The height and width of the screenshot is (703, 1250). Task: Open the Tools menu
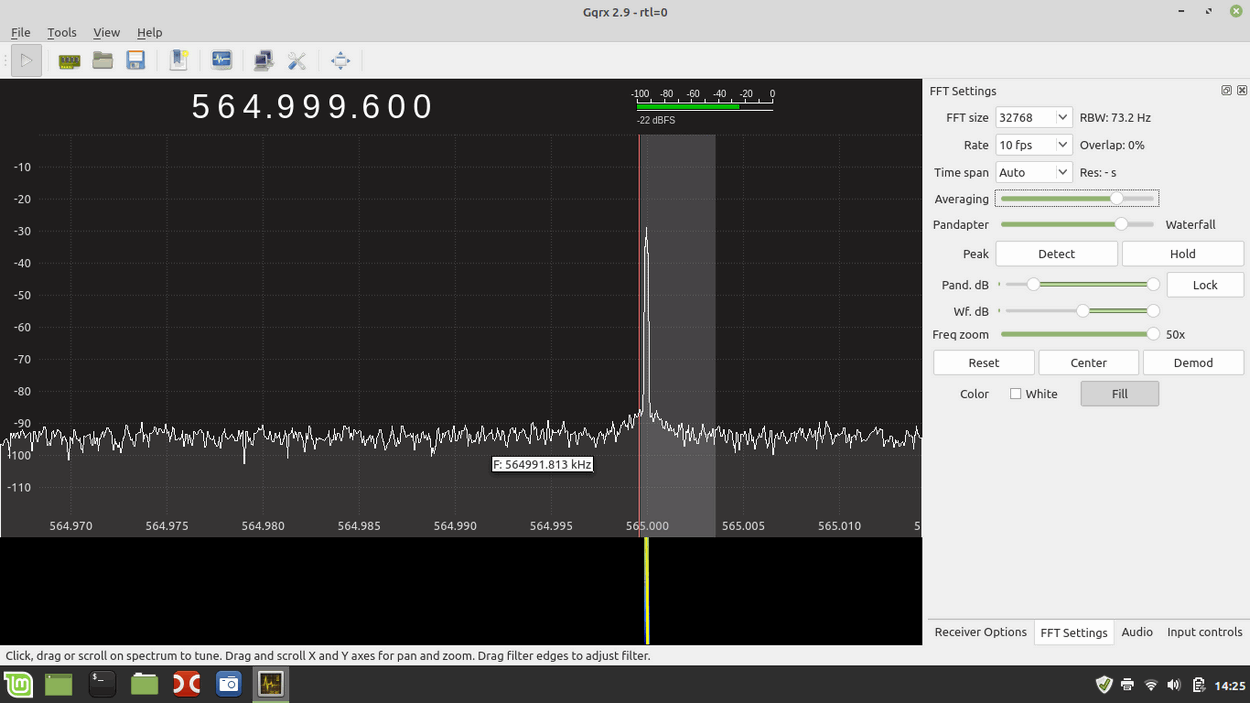click(x=62, y=32)
